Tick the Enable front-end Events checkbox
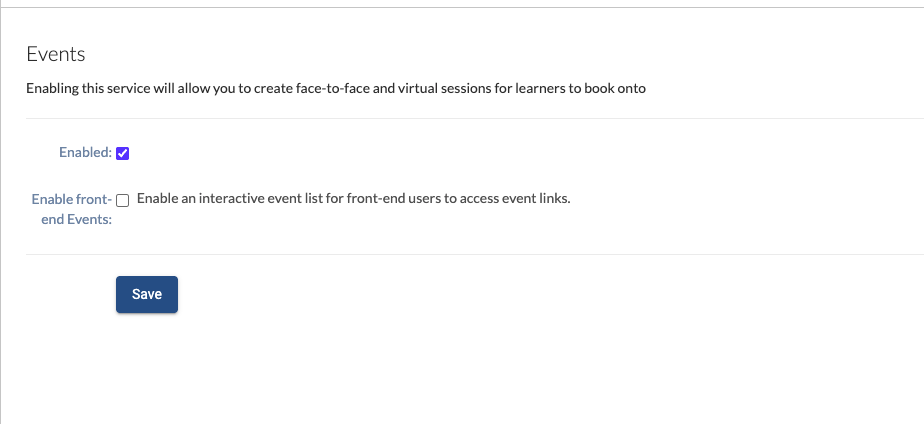The width and height of the screenshot is (924, 424). [x=123, y=199]
